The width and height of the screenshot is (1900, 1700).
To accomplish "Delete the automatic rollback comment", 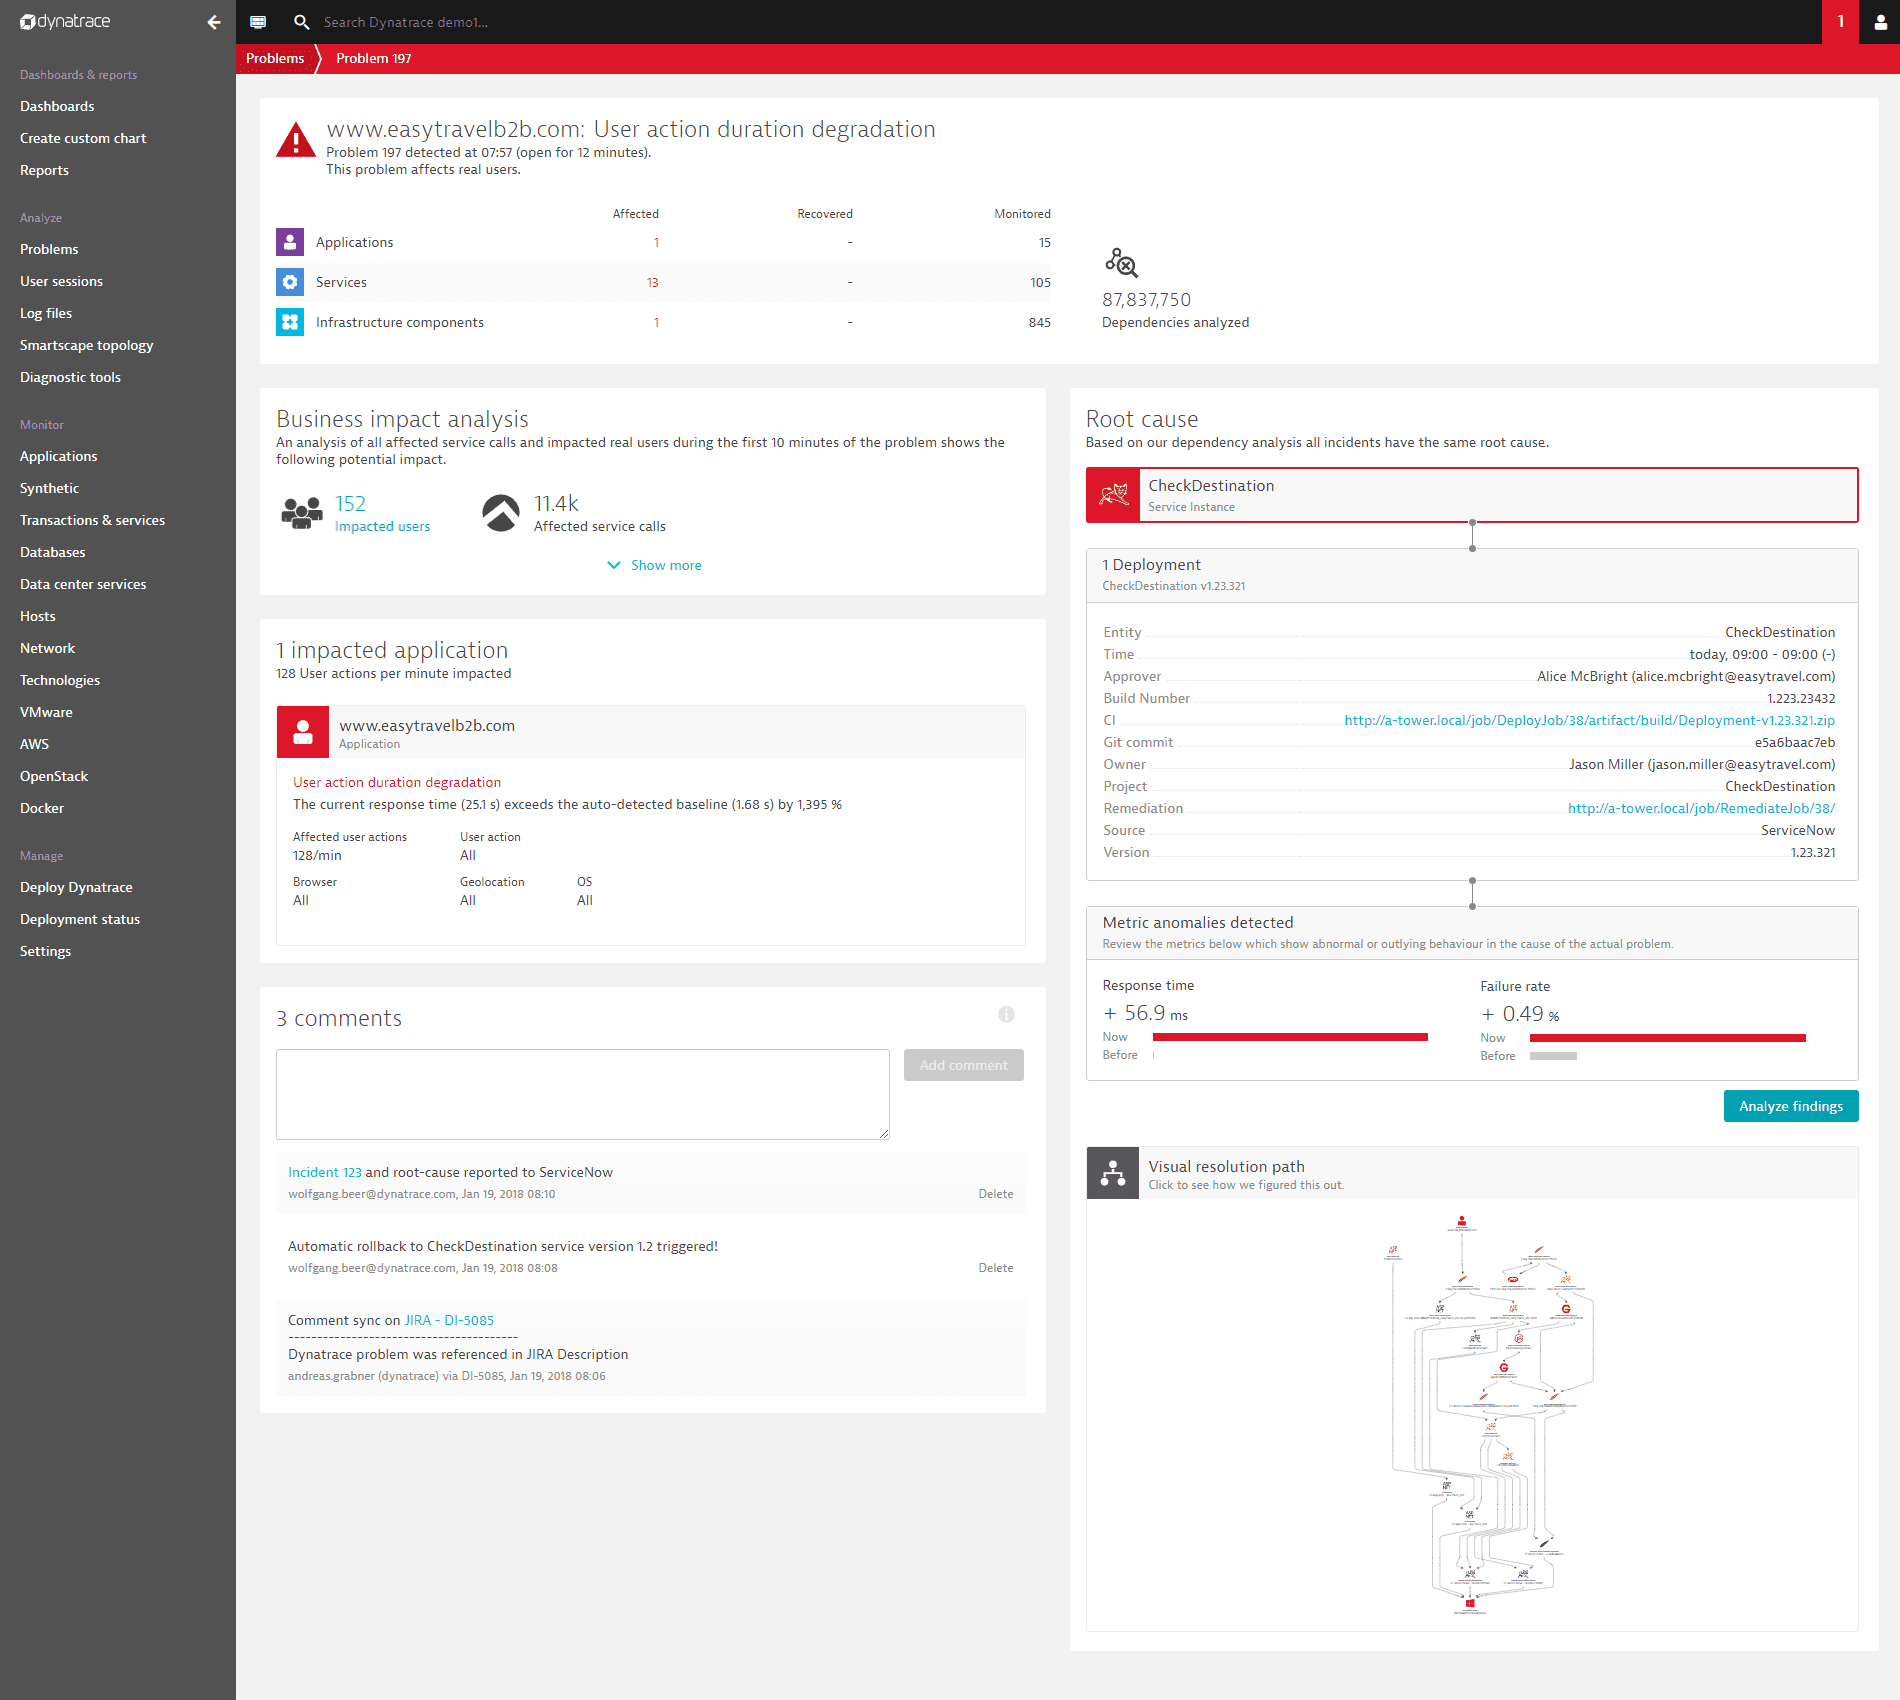I will click(996, 1268).
